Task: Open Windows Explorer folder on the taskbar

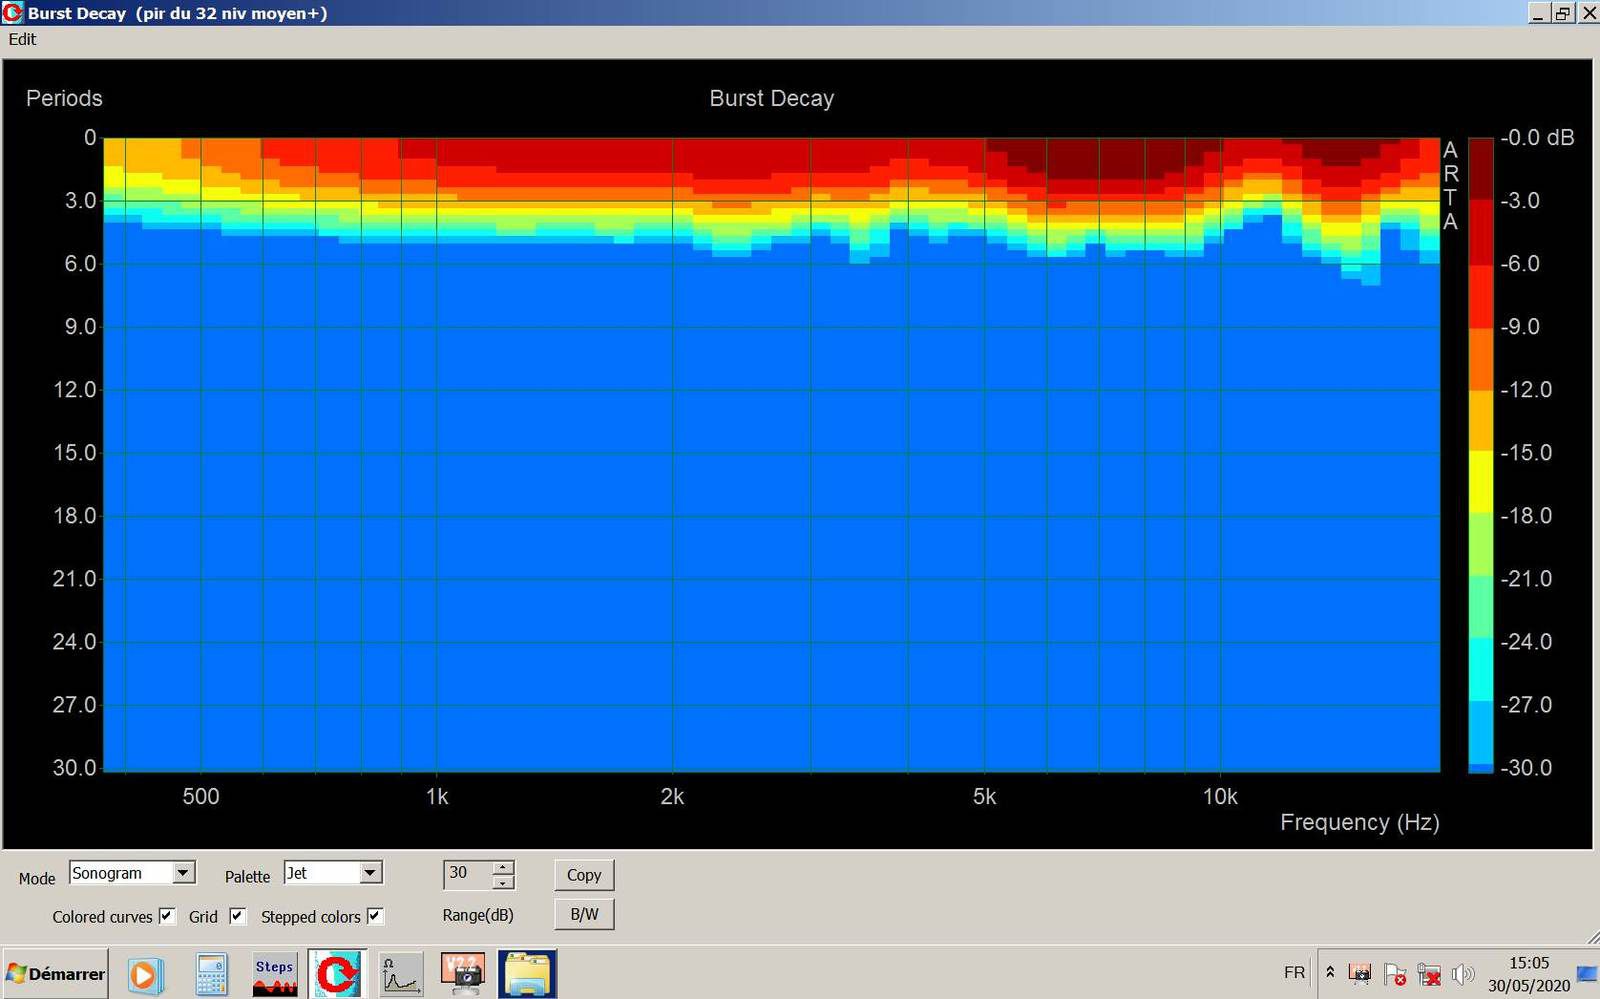Action: pyautogui.click(x=527, y=974)
